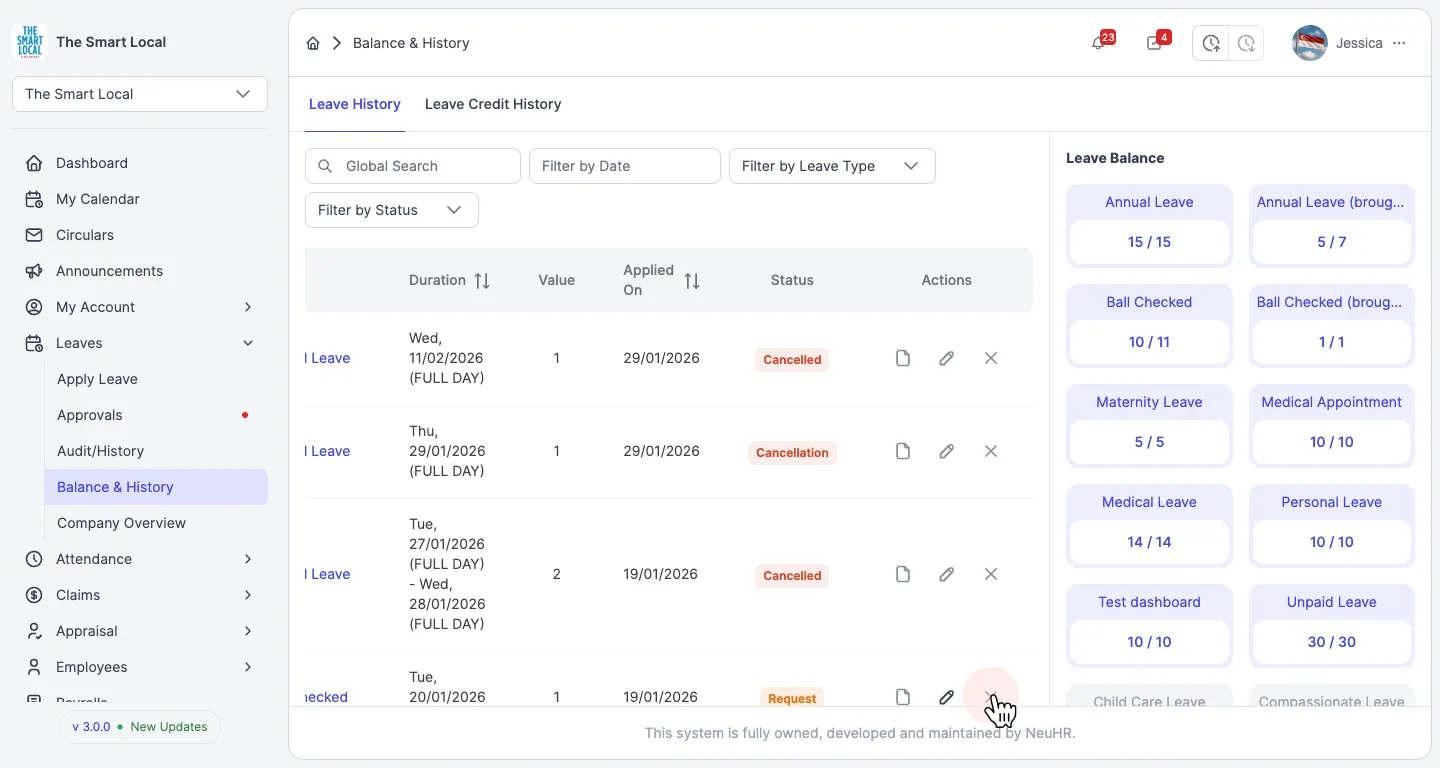Screen dimensions: 1440x768
Task: Switch to Leave Credit History tab
Action: click(x=493, y=104)
